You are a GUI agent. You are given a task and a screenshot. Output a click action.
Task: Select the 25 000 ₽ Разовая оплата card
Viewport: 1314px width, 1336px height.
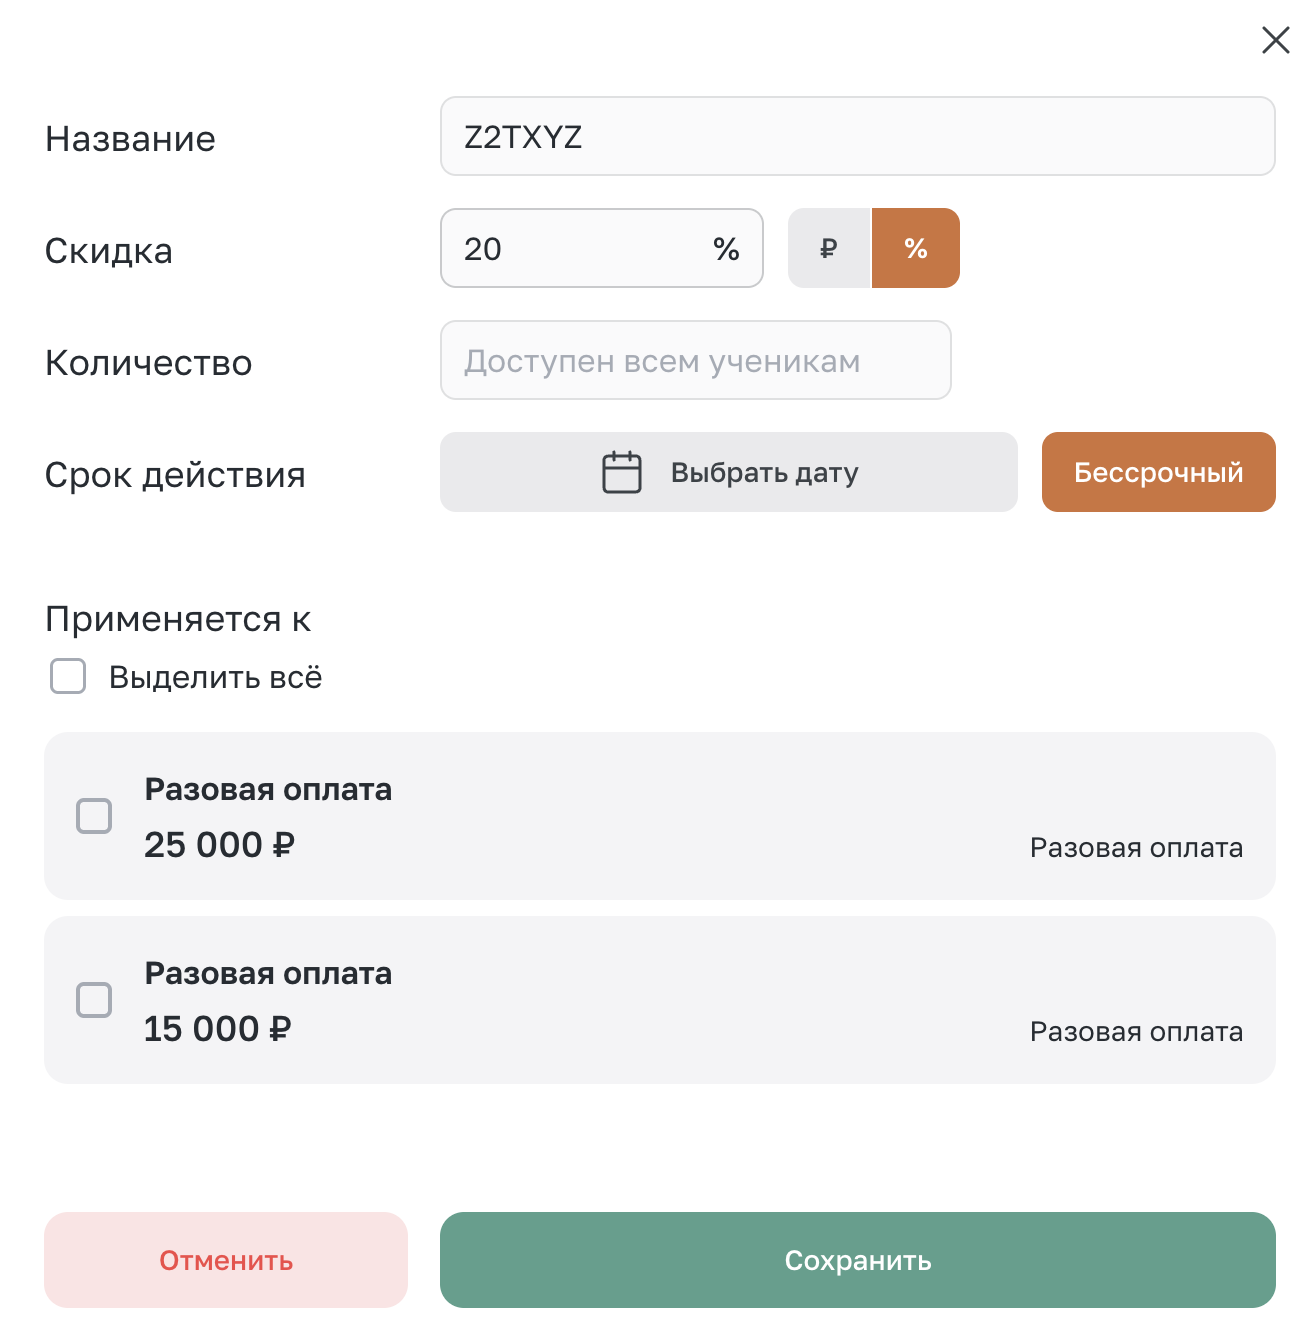pyautogui.click(x=660, y=816)
